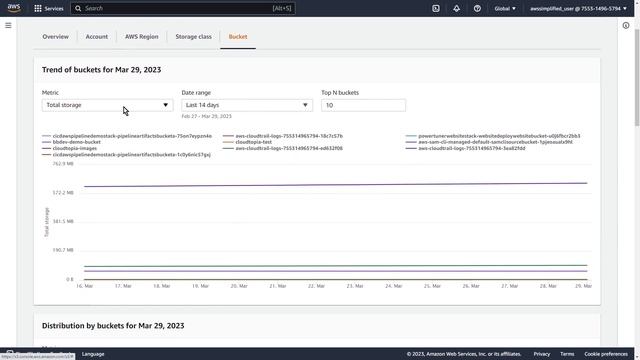The height and width of the screenshot is (360, 640).
Task: Open the help question mark icon
Action: point(477,8)
